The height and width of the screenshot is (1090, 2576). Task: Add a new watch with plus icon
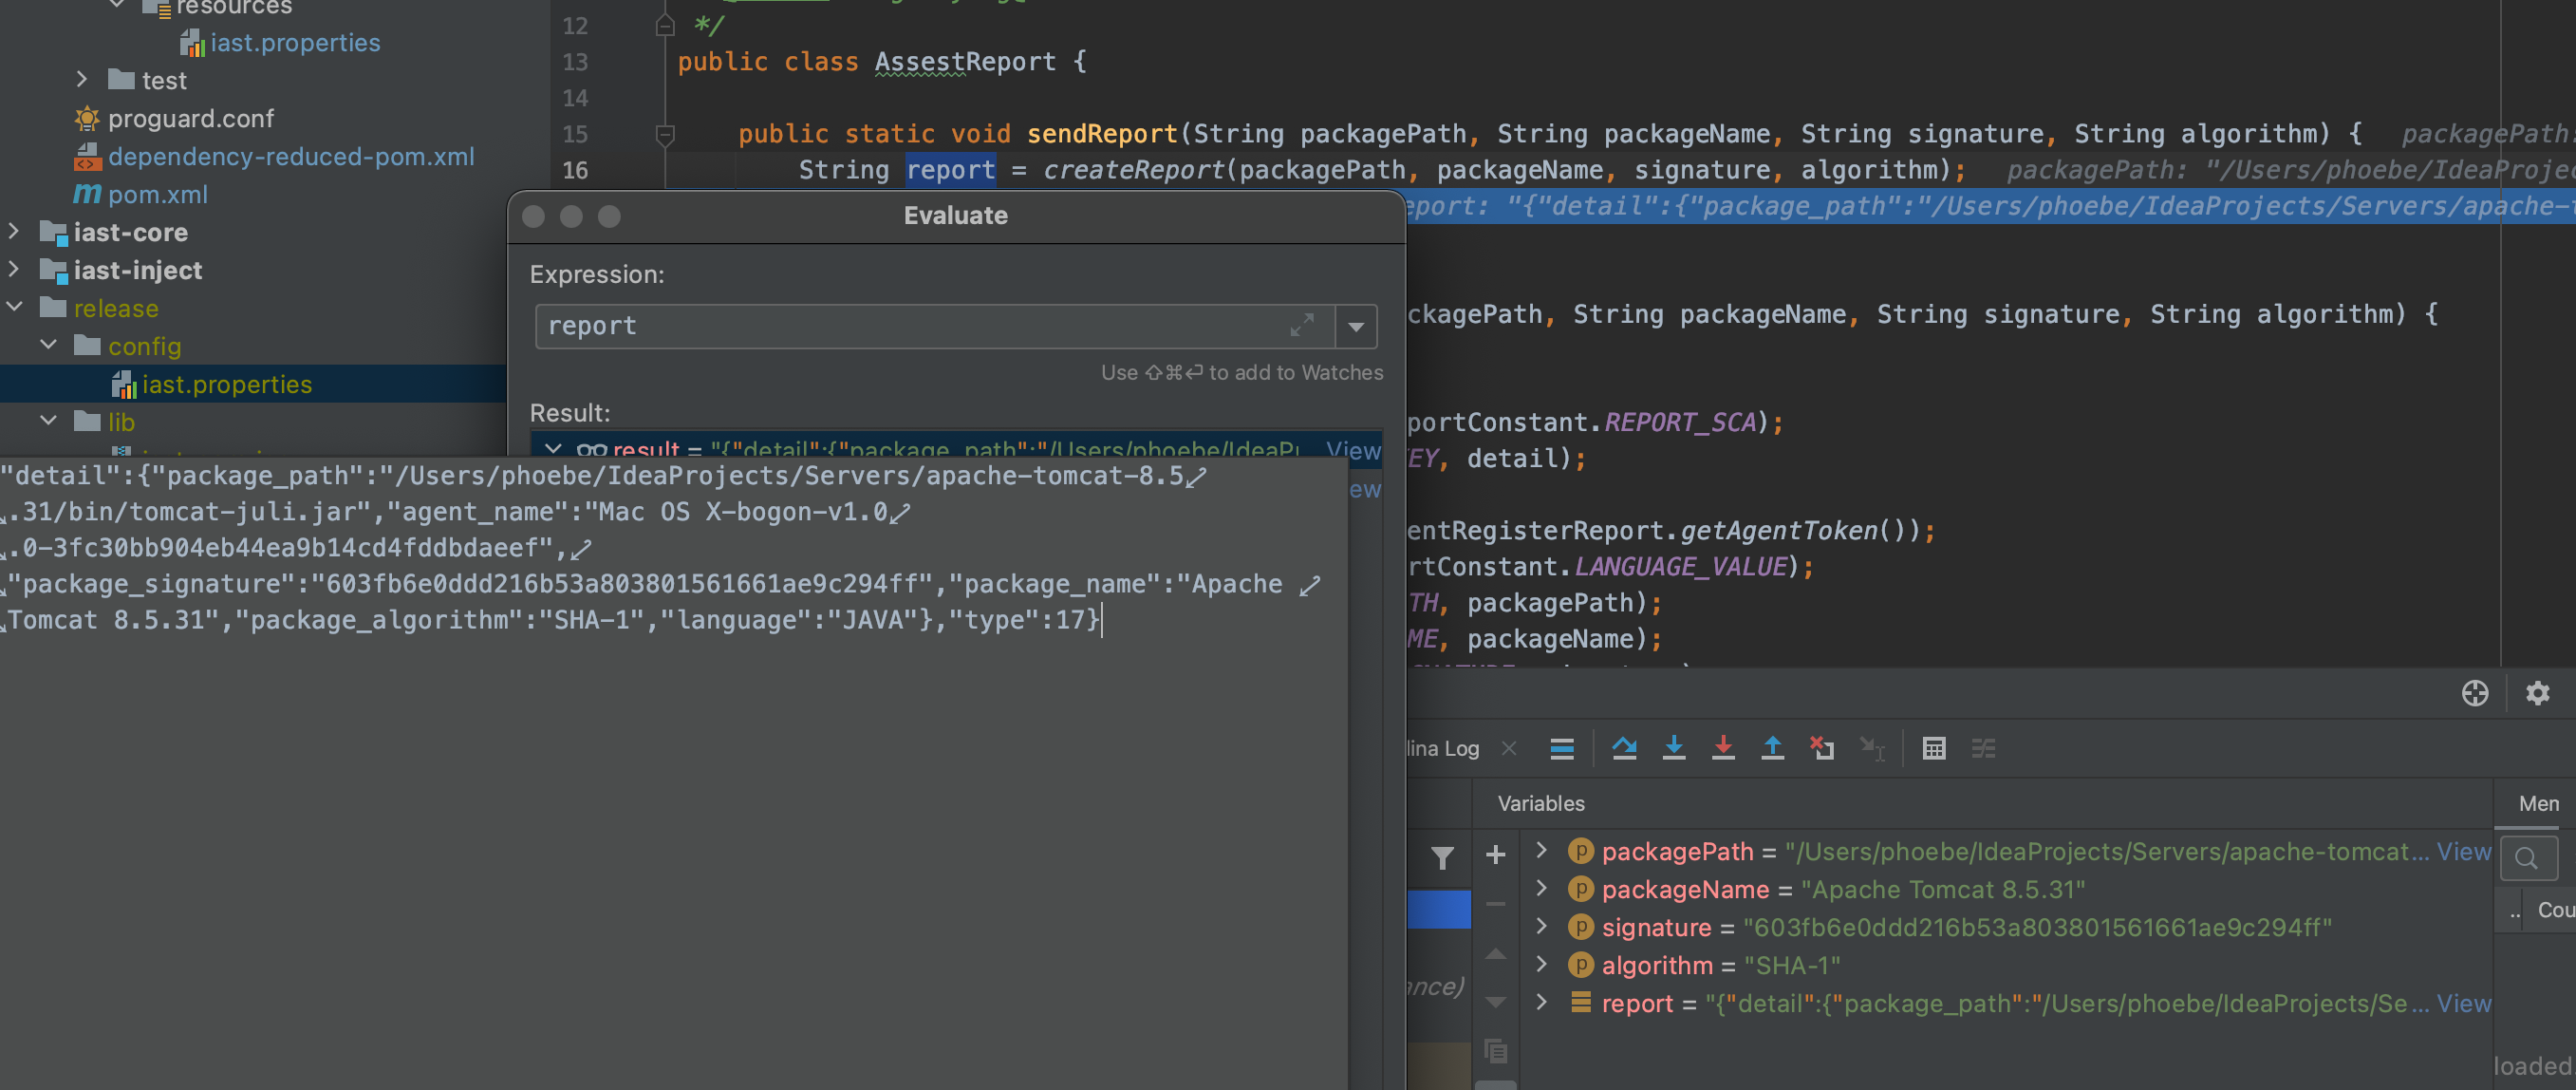(x=1495, y=854)
